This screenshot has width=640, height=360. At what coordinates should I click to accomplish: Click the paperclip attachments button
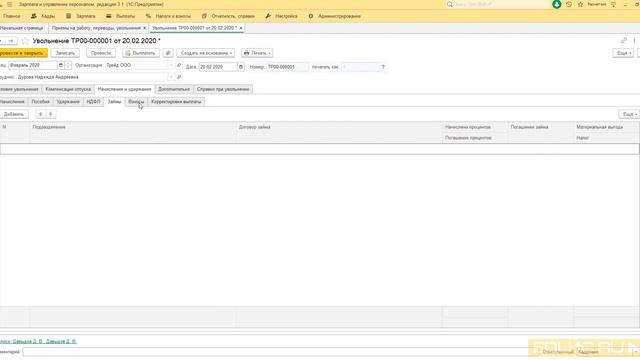coord(168,53)
